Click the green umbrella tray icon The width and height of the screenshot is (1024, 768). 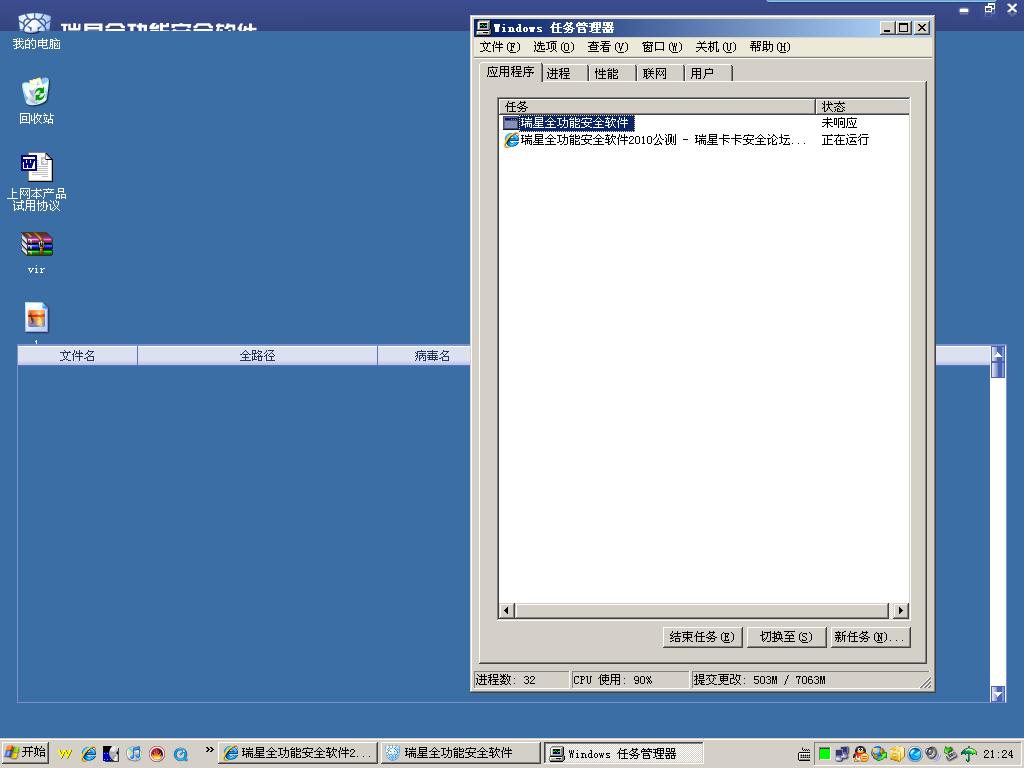(x=968, y=754)
